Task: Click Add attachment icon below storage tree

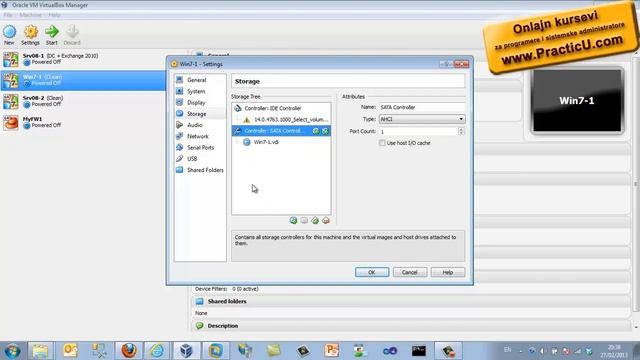Action: click(293, 220)
